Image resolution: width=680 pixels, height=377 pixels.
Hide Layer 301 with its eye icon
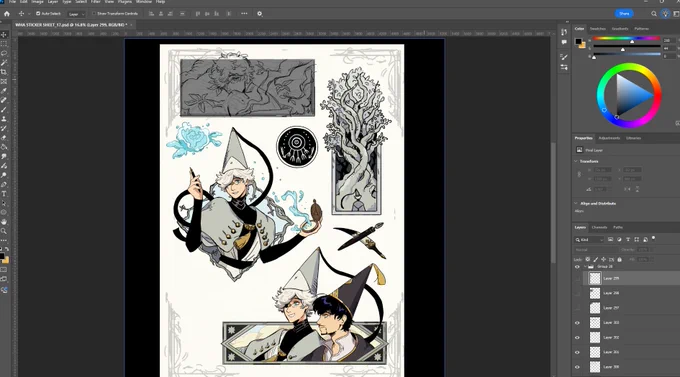tap(577, 352)
